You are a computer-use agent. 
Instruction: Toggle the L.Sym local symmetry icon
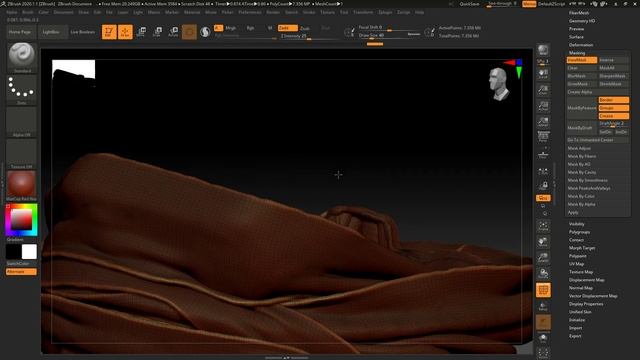(543, 172)
